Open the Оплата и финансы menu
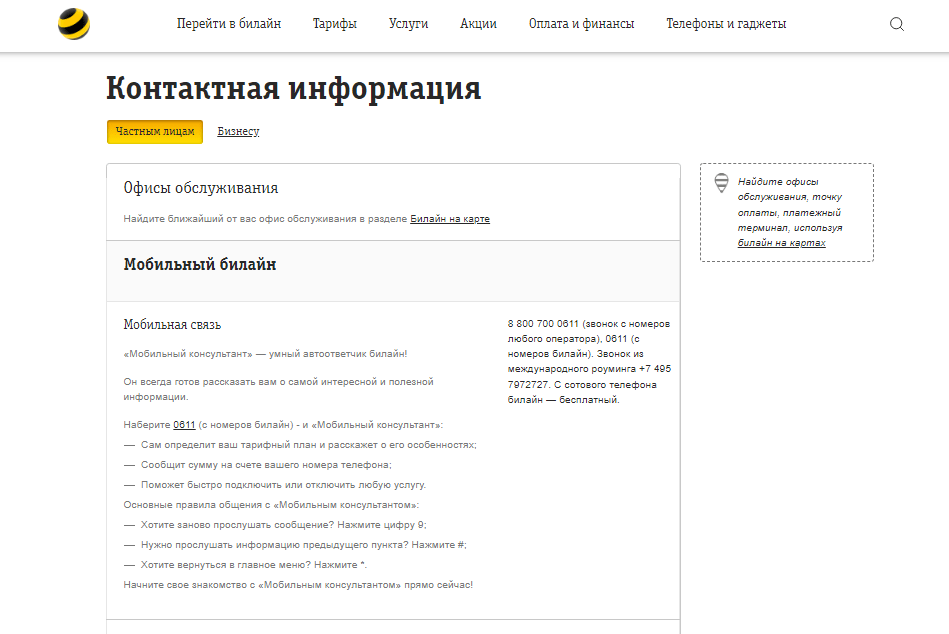 click(580, 23)
